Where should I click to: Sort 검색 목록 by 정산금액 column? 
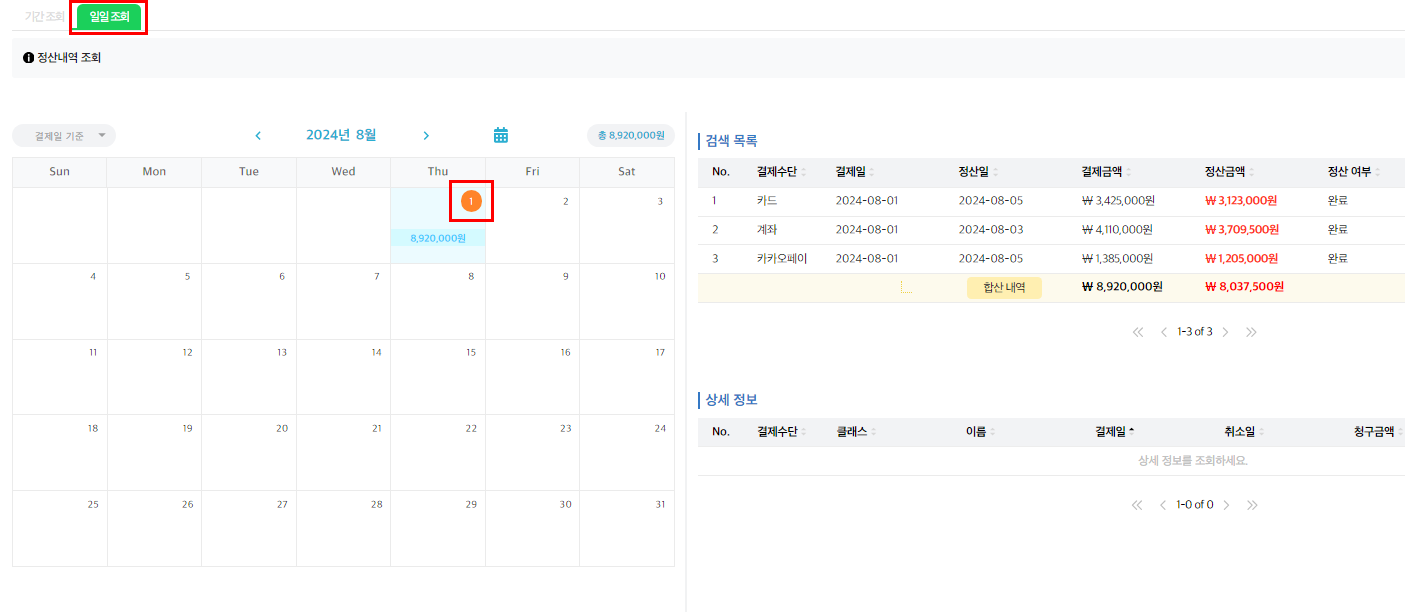tap(1229, 172)
